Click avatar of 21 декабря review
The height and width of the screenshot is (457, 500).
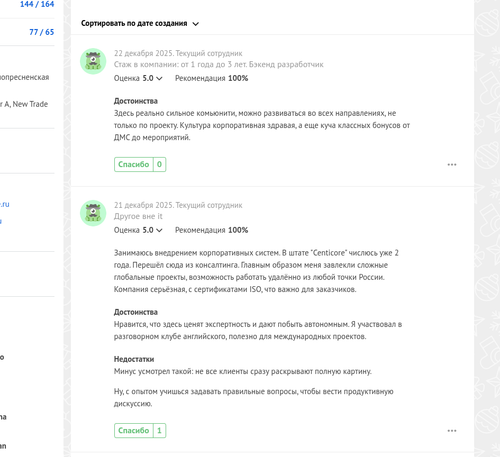pos(93,213)
